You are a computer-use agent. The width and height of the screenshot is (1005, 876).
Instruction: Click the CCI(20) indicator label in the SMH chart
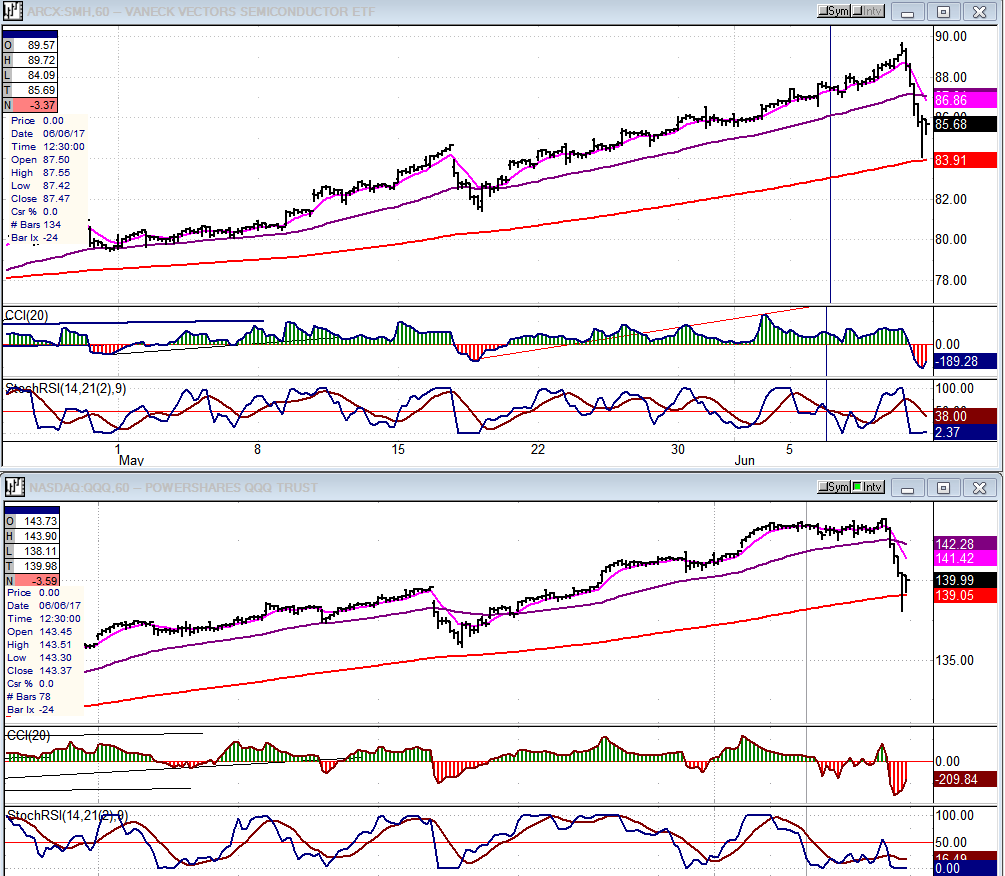pyautogui.click(x=26, y=315)
